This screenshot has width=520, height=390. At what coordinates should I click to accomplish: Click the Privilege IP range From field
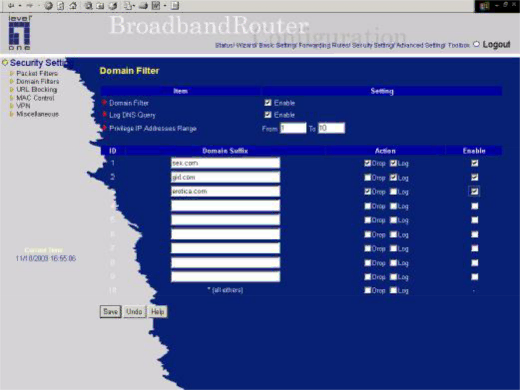pos(293,128)
